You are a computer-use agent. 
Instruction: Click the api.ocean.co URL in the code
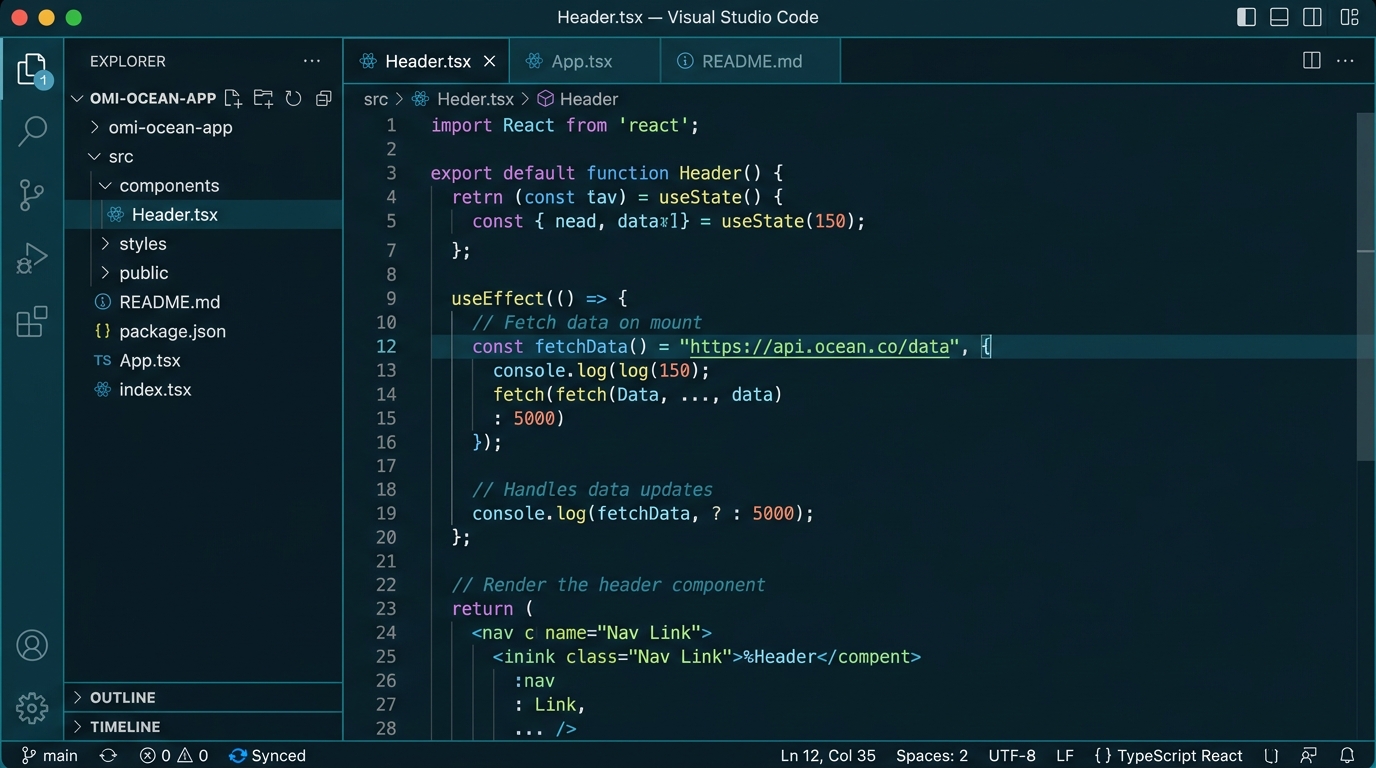click(x=819, y=346)
